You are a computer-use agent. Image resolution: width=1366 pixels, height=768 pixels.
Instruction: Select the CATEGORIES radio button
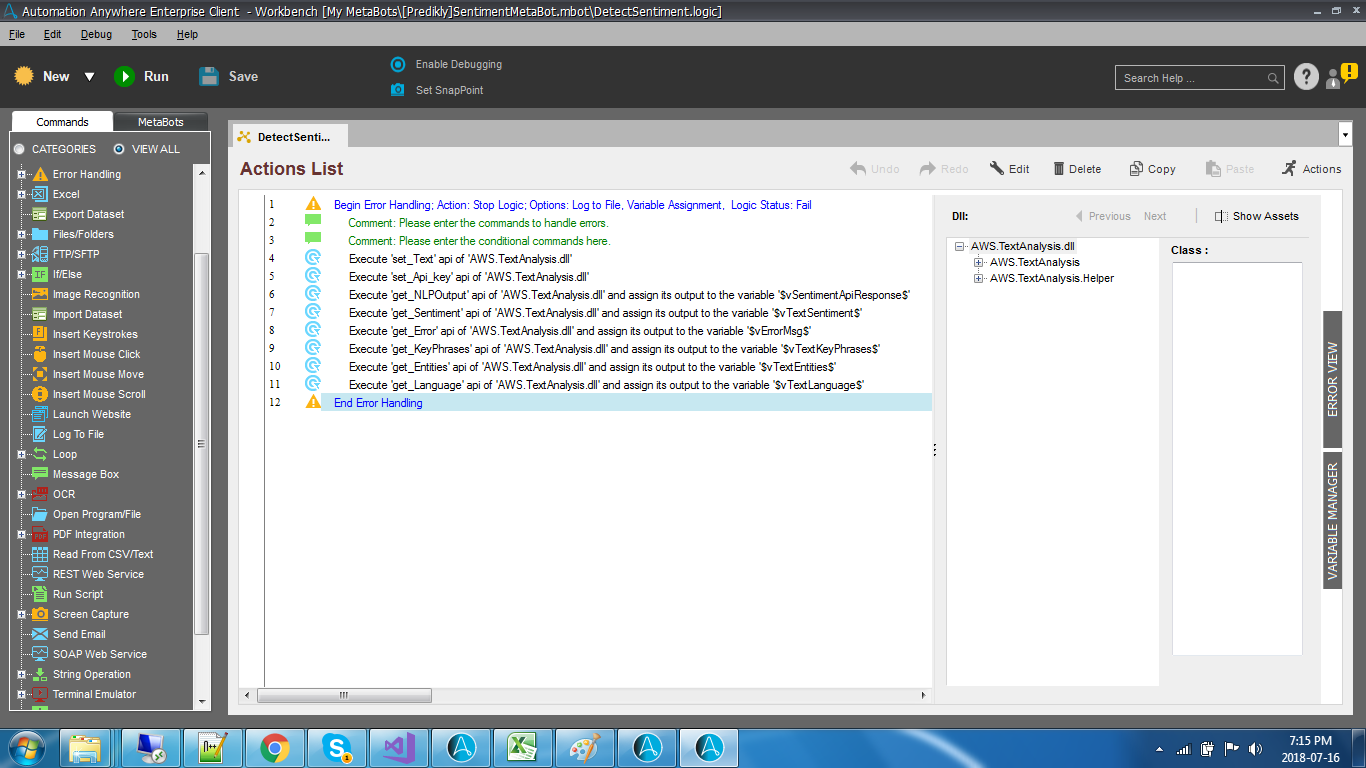click(19, 149)
